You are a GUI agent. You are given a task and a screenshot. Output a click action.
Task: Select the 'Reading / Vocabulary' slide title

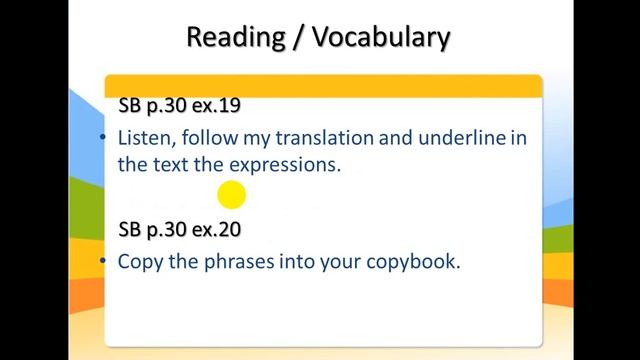tap(318, 38)
